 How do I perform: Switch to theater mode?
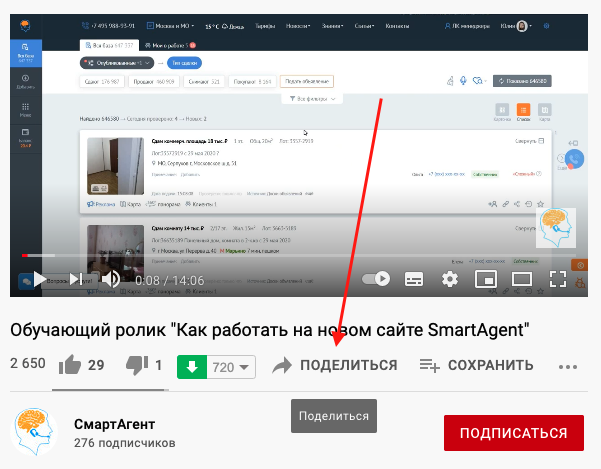[522, 279]
